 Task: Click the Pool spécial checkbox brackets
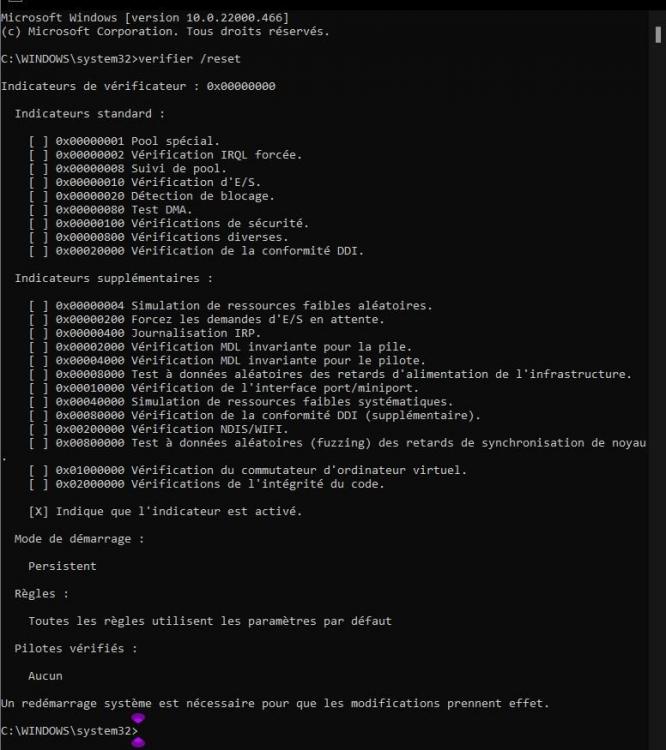click(38, 141)
